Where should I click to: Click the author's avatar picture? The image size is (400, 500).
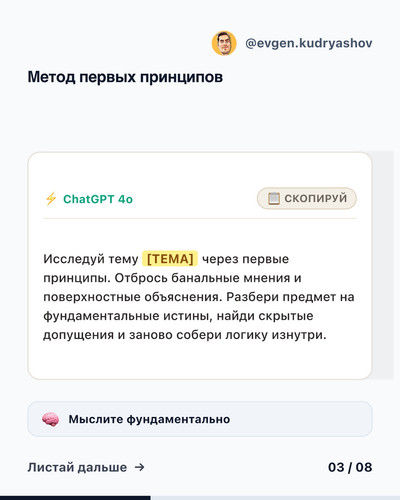pos(224,43)
